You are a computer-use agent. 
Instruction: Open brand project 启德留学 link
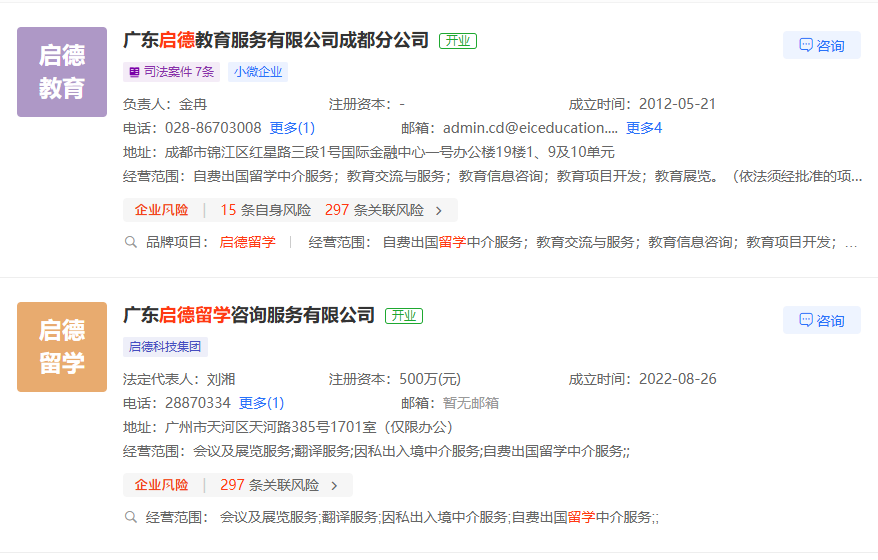point(247,242)
